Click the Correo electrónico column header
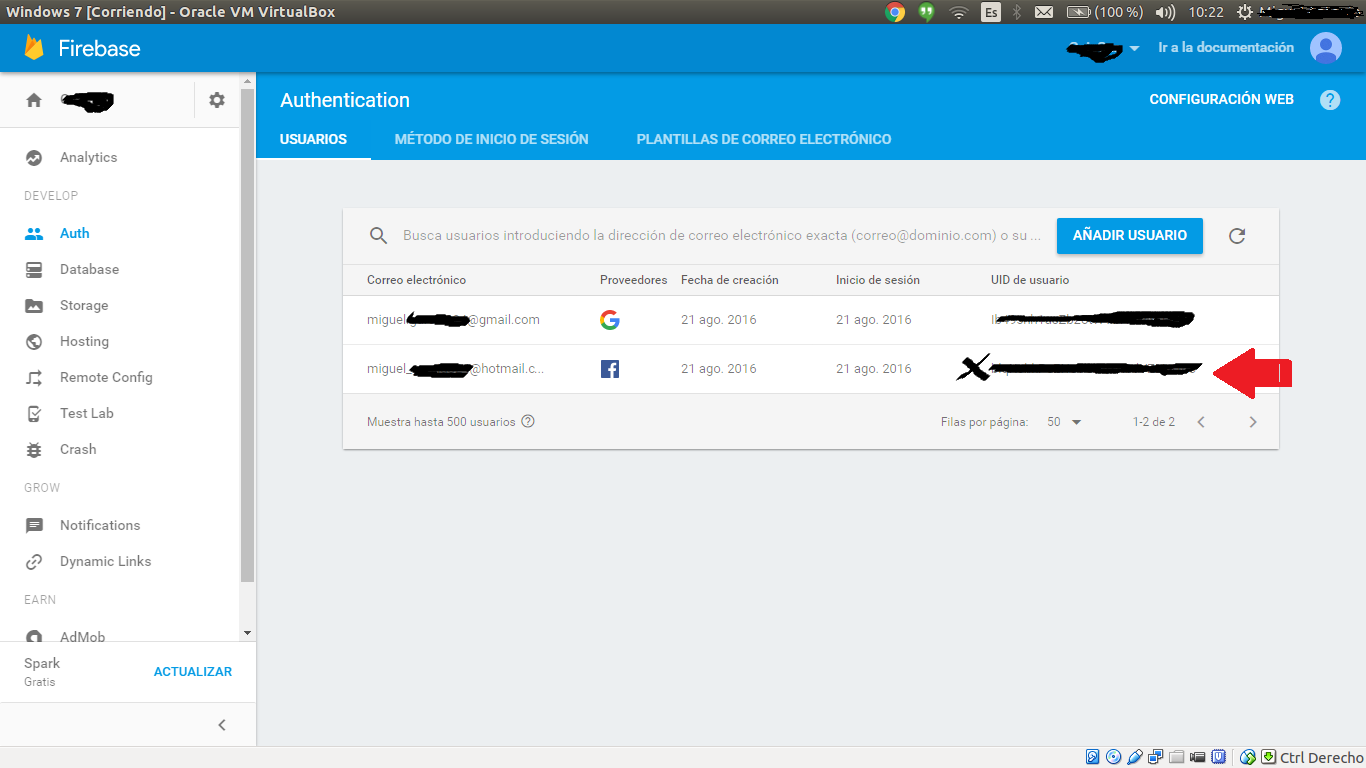 (x=416, y=280)
